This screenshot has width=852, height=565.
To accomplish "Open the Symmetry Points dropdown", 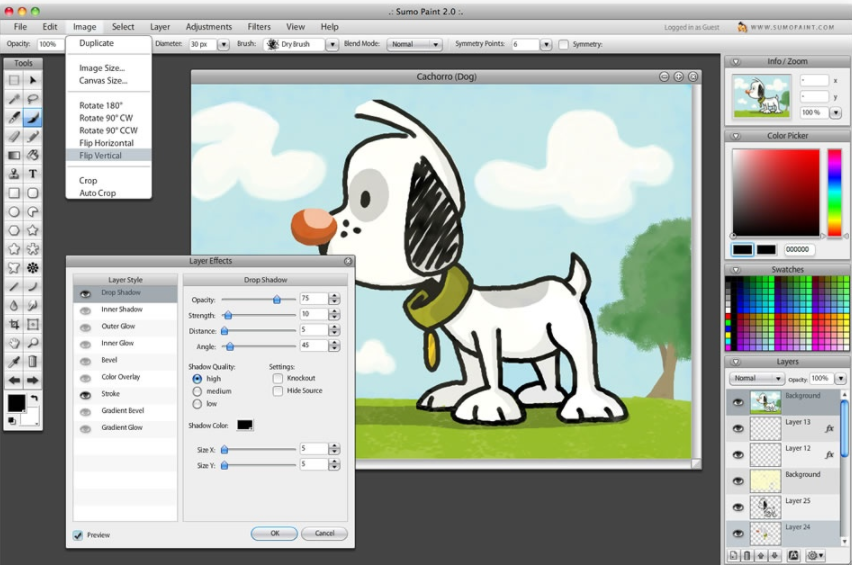I will 546,45.
